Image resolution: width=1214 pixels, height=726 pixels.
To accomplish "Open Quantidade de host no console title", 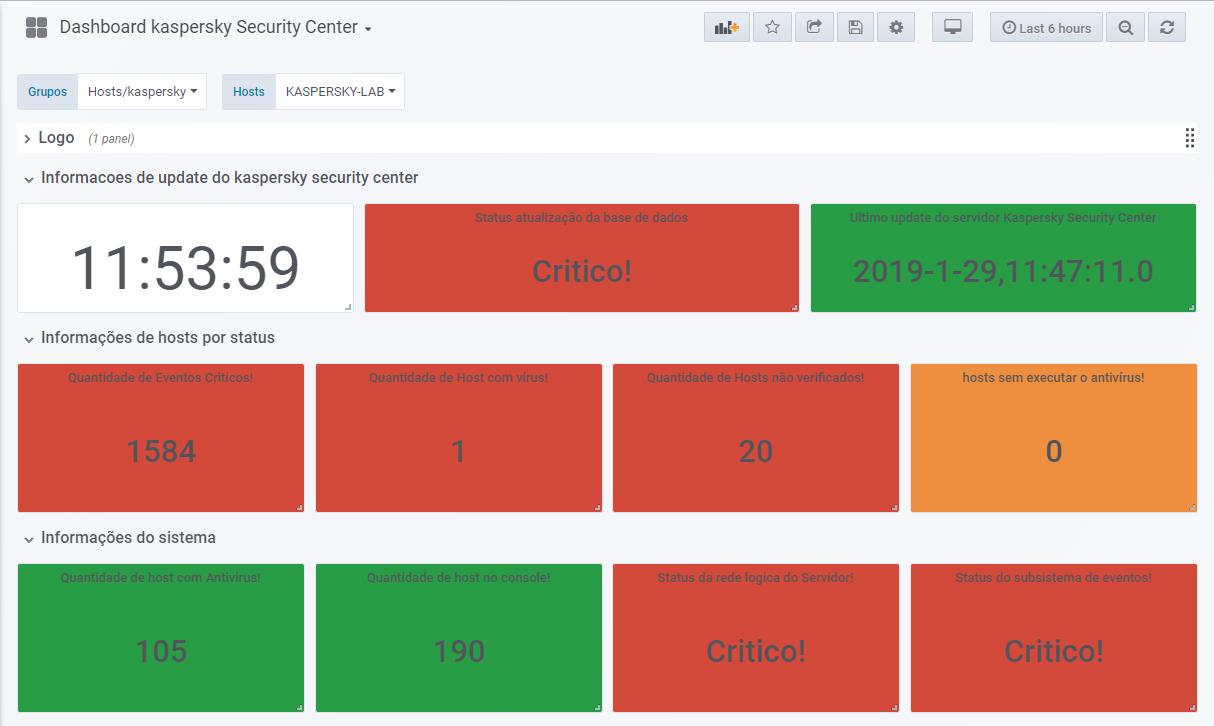I will pos(458,577).
